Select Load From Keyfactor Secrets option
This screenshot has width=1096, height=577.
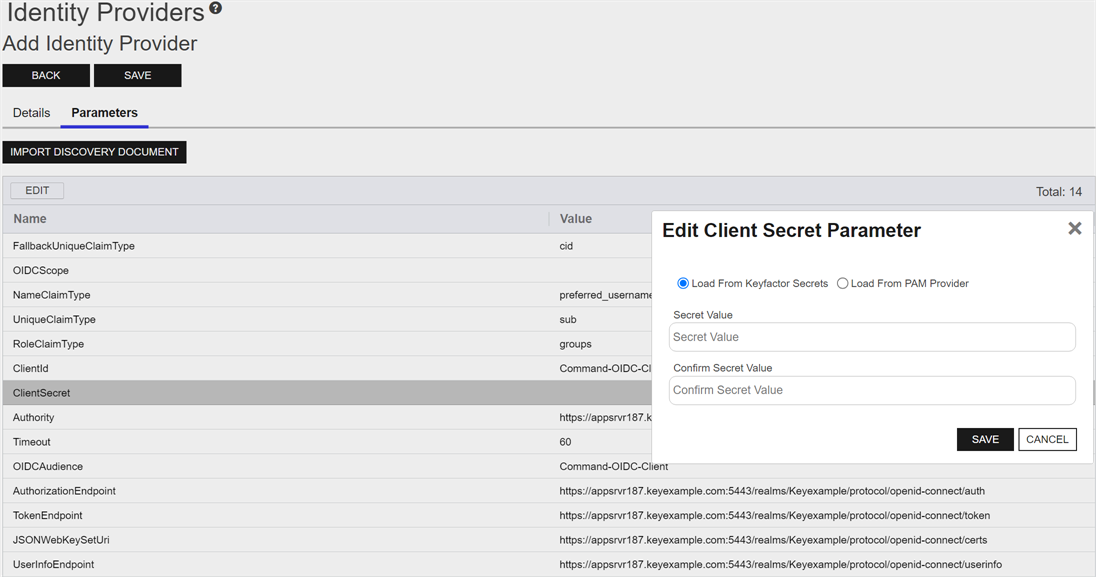683,283
